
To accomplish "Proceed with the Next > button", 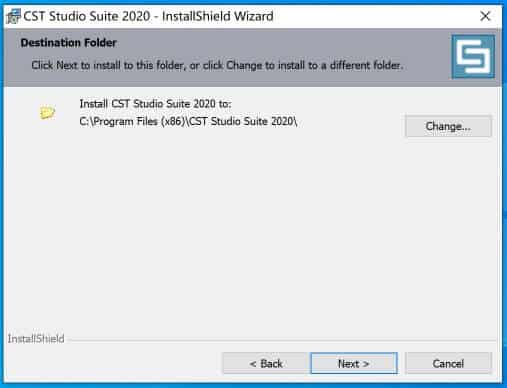I will [x=354, y=363].
